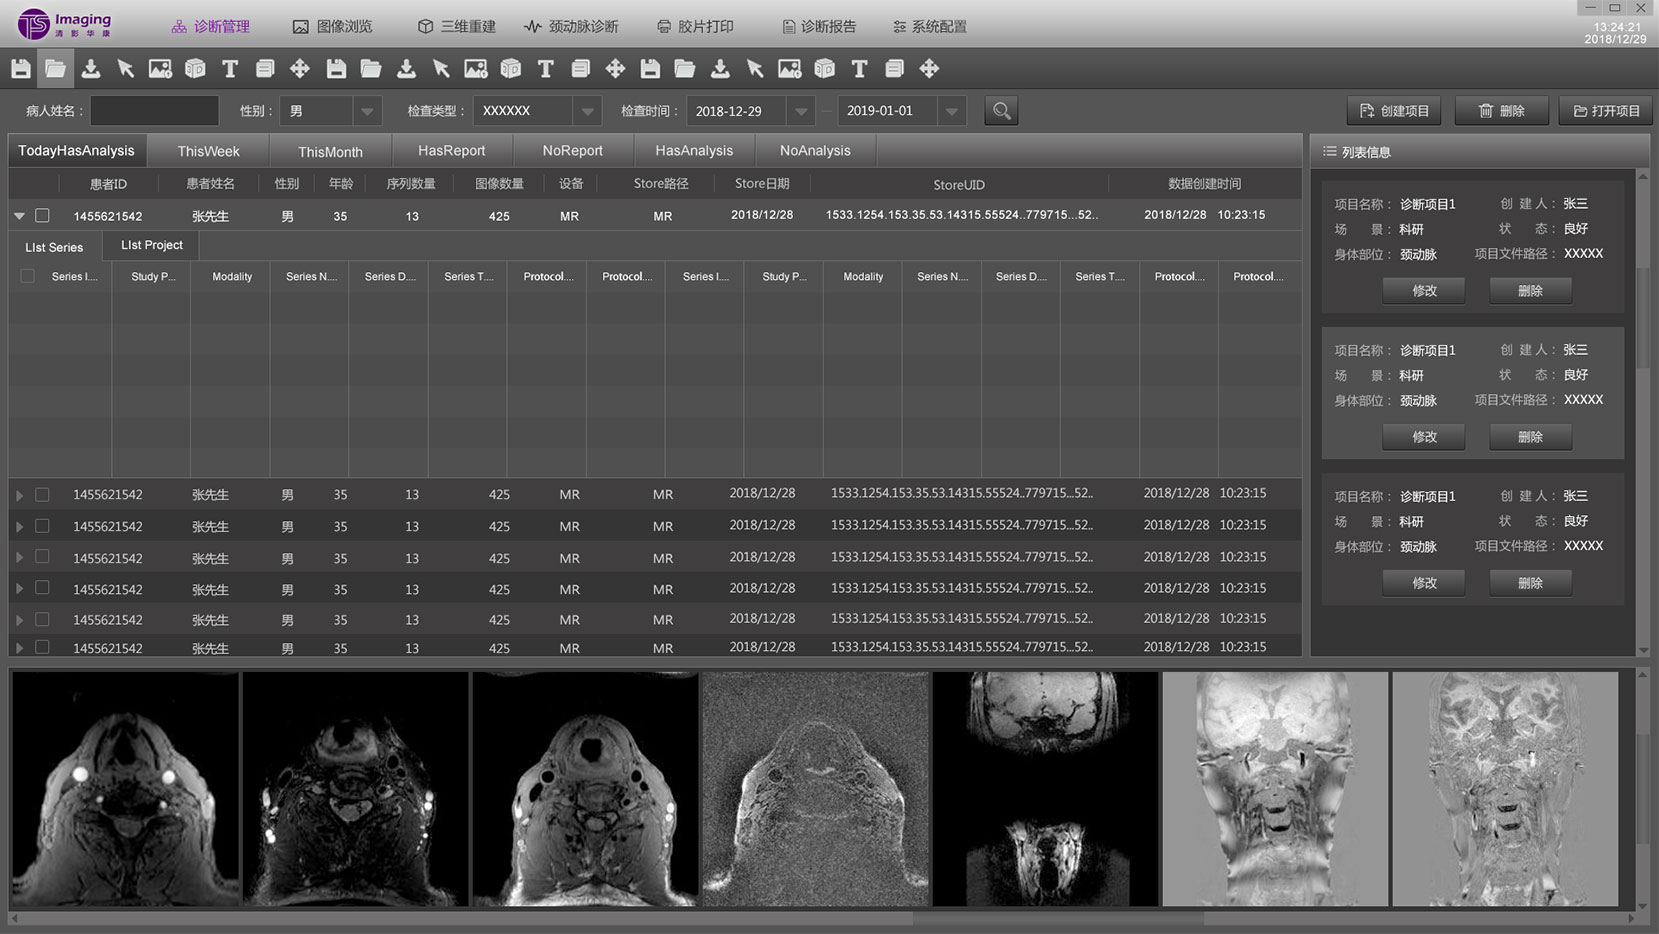Image resolution: width=1659 pixels, height=934 pixels.
Task: Open the 检查类型 exam type dropdown
Action: (x=587, y=111)
